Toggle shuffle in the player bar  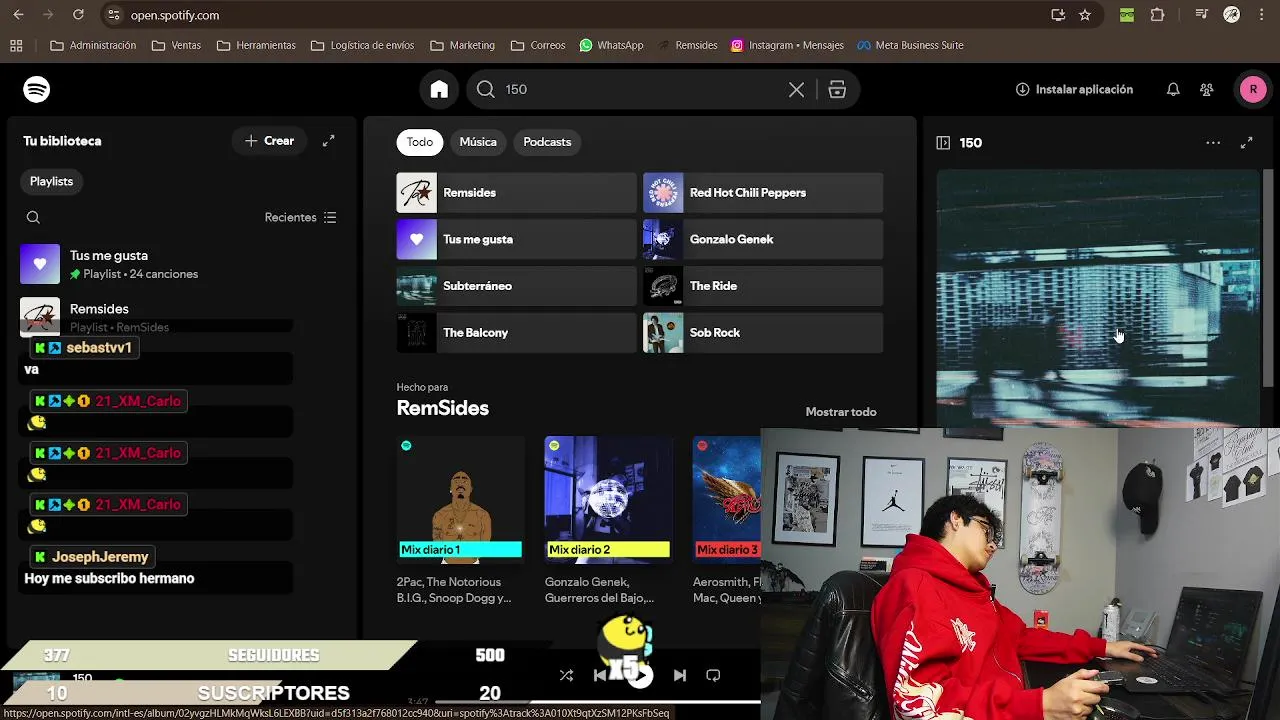pyautogui.click(x=566, y=676)
